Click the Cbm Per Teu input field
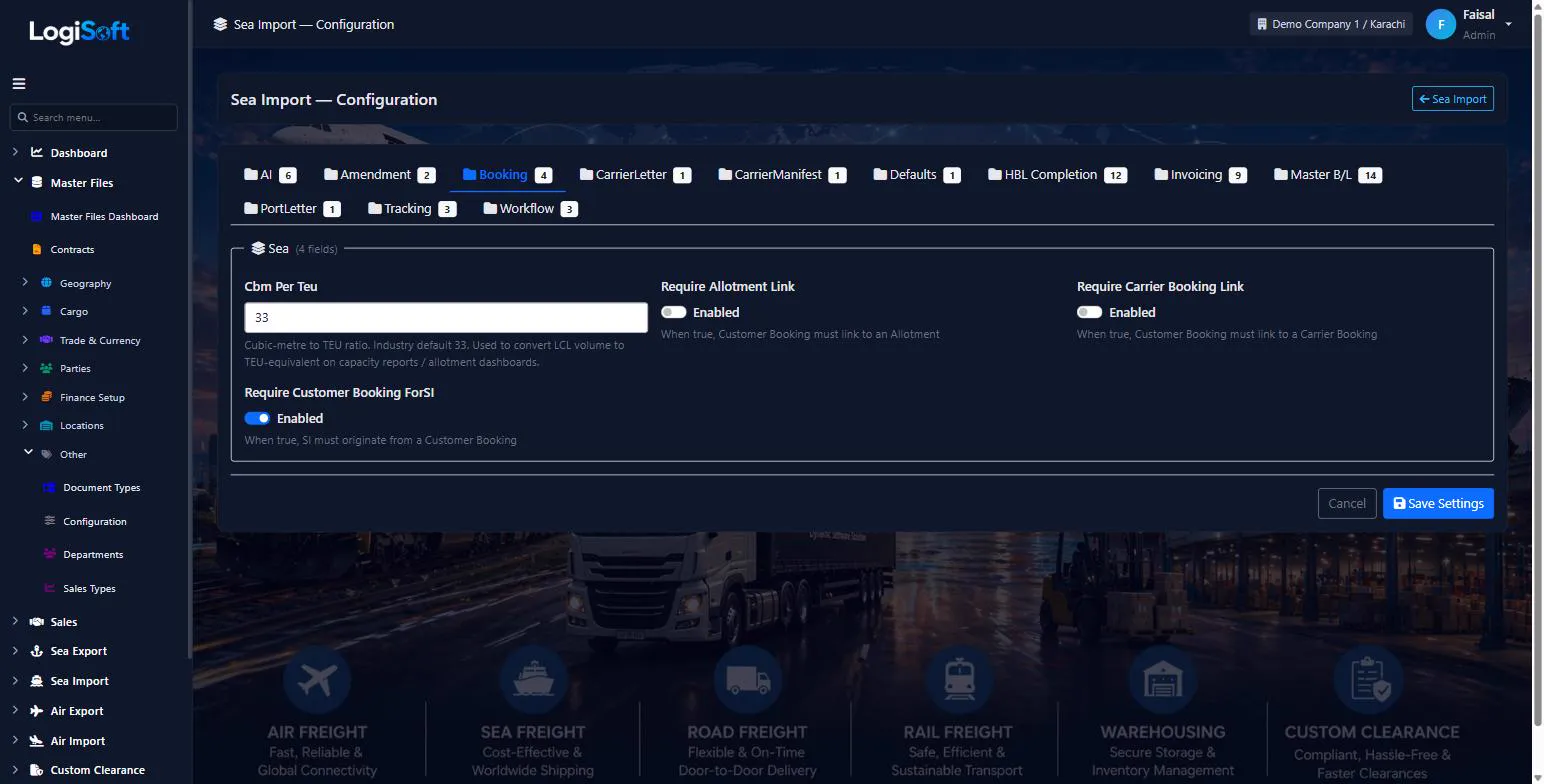 point(446,317)
